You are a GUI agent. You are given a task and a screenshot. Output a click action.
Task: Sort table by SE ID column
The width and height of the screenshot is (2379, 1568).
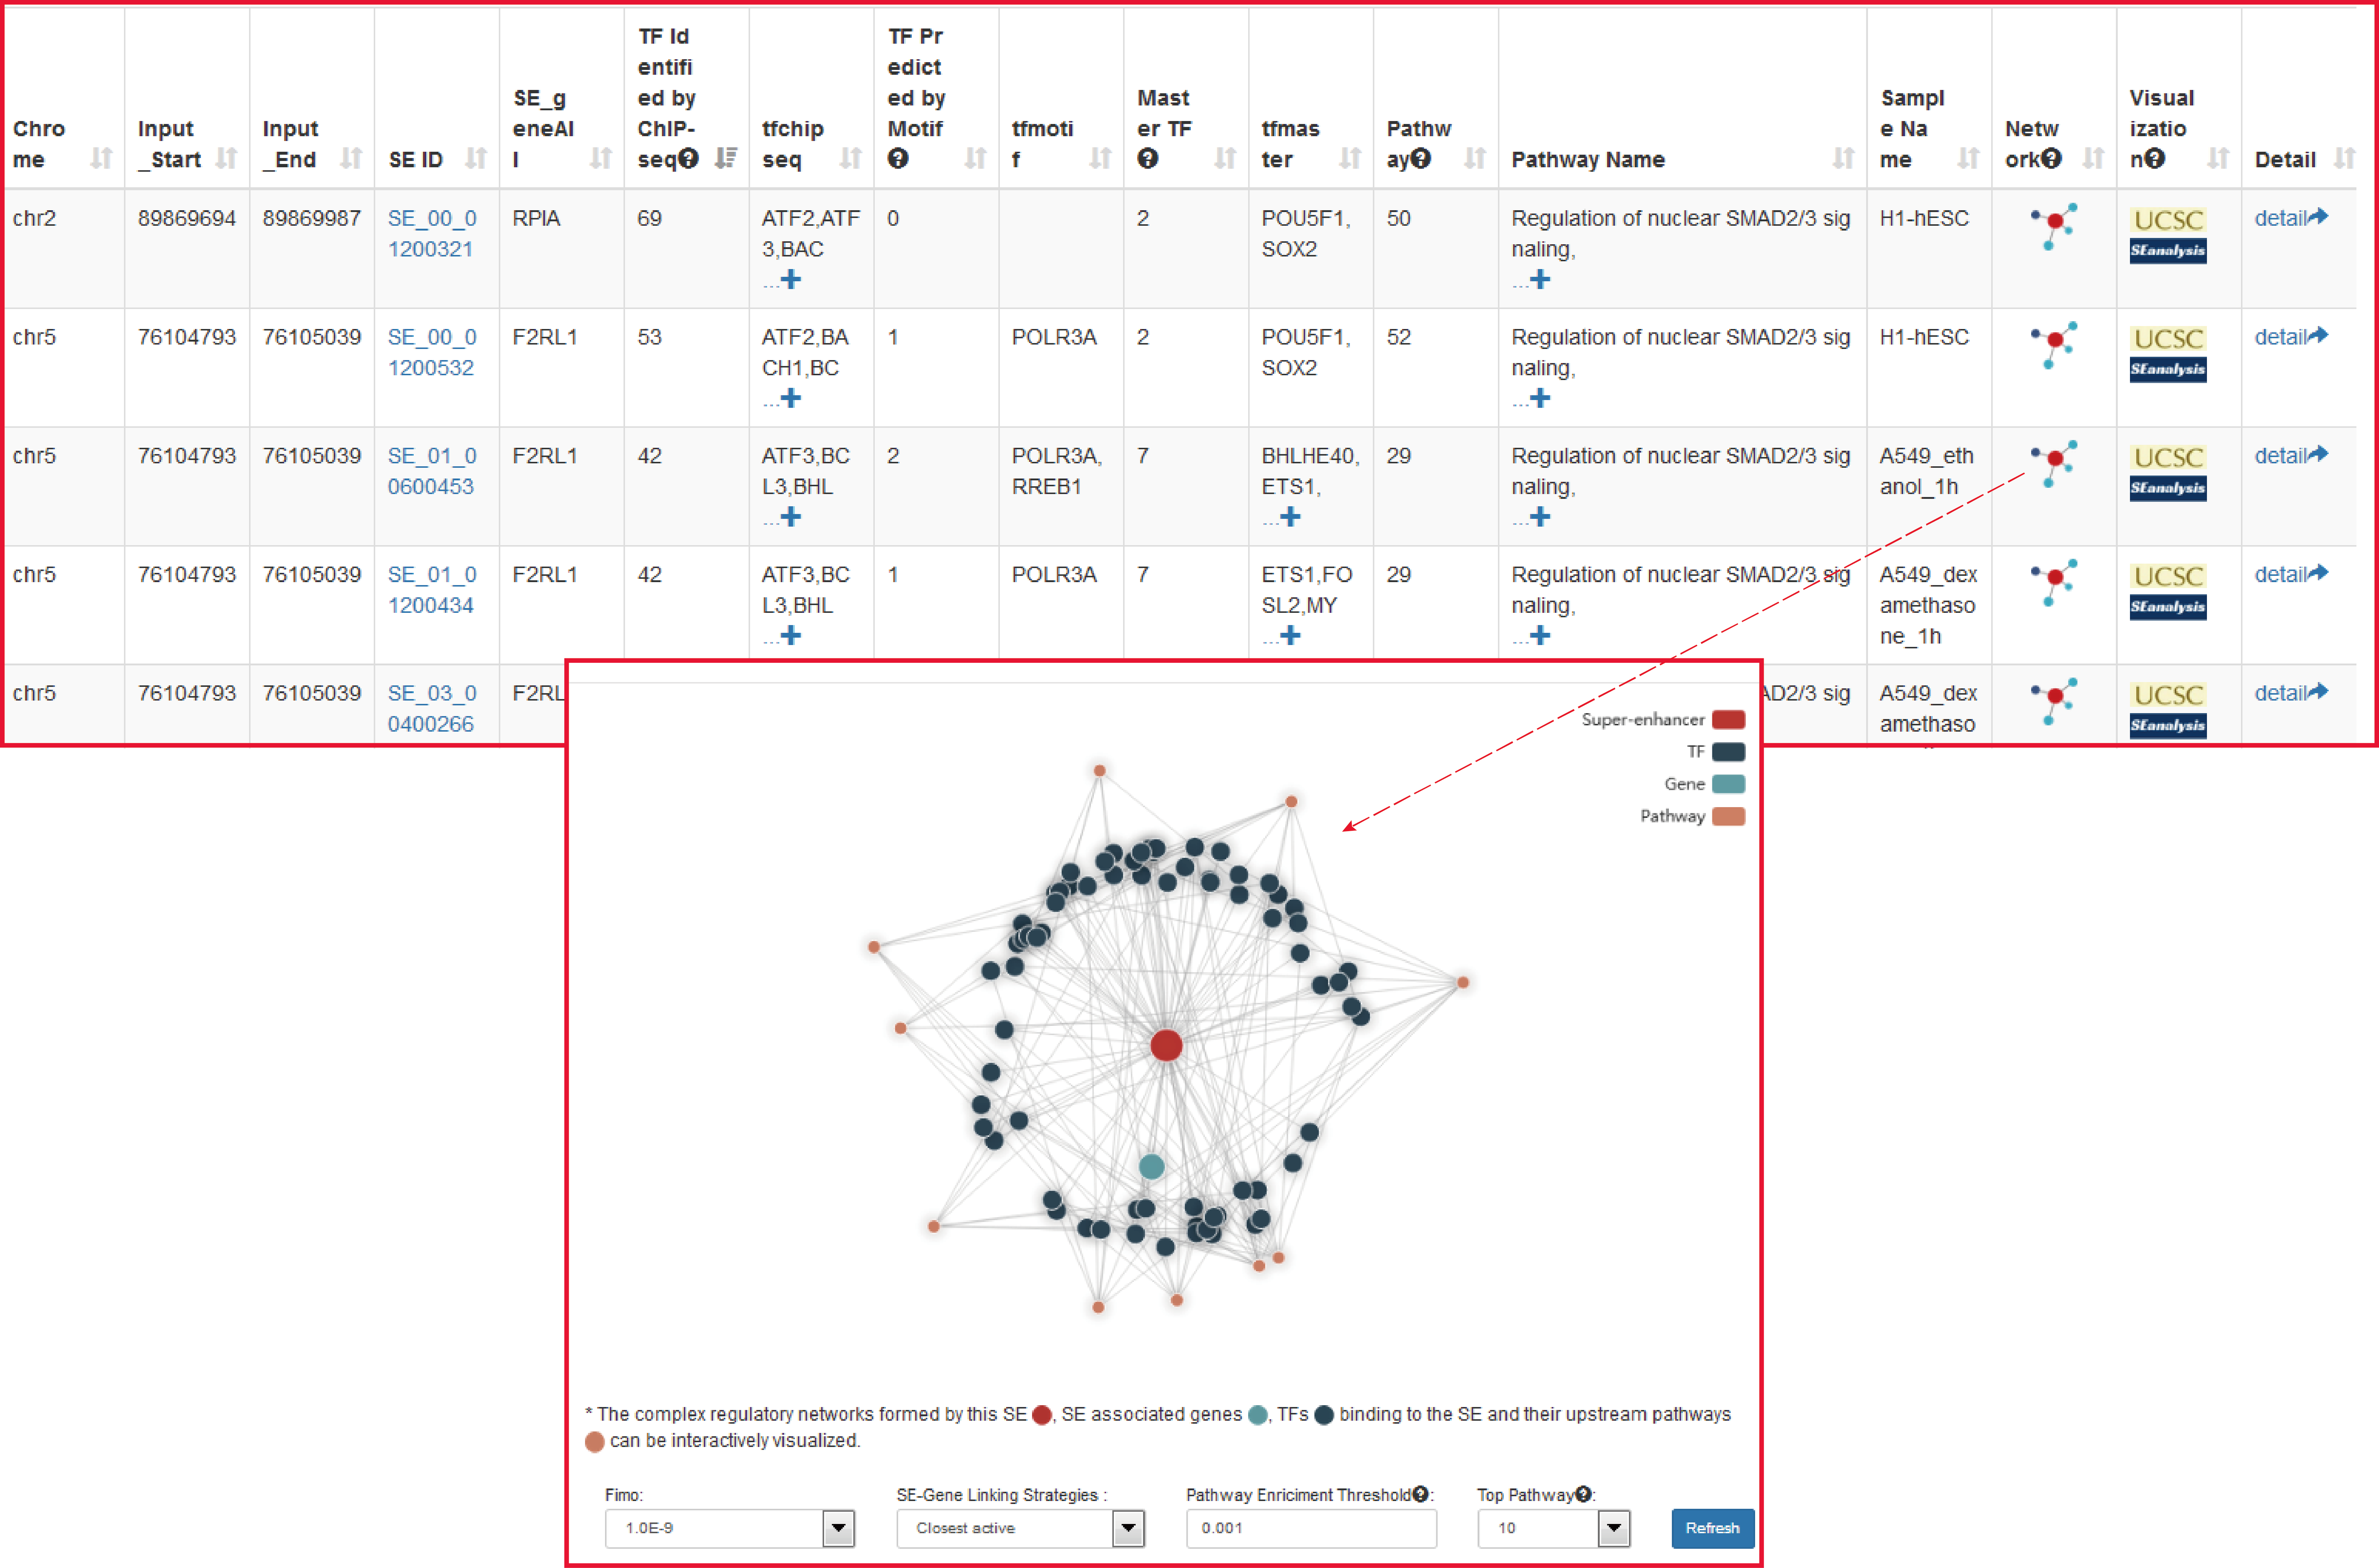tap(476, 158)
